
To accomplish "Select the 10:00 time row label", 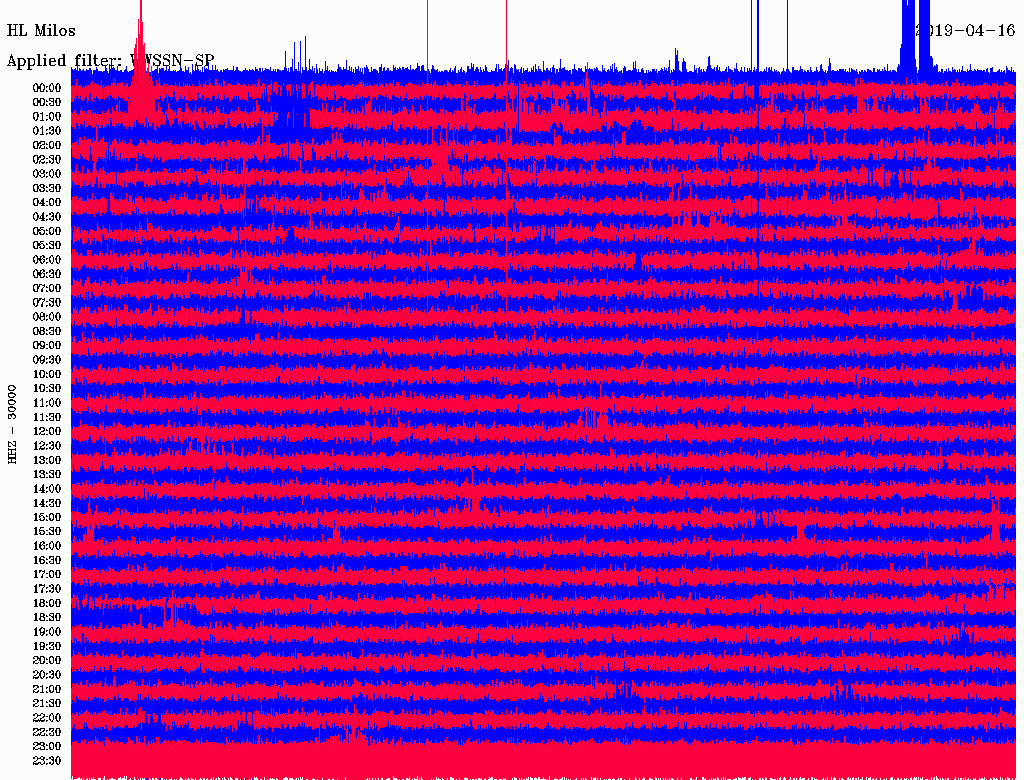I will 47,374.
